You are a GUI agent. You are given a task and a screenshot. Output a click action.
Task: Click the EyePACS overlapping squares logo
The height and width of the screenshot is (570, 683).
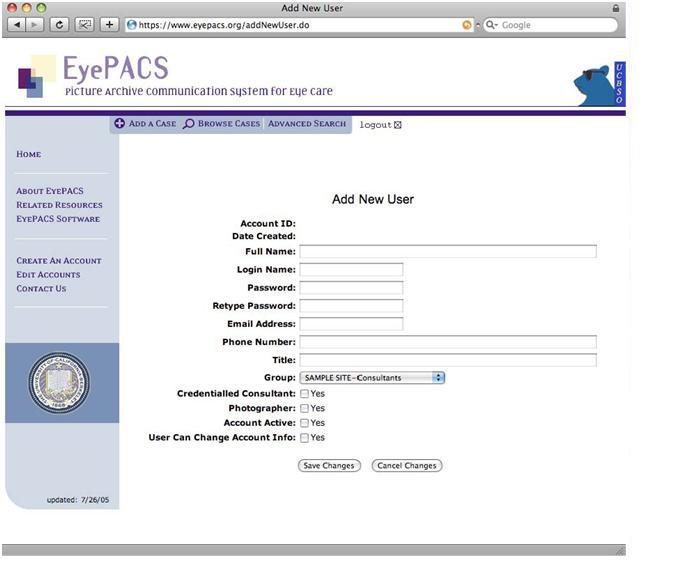tap(37, 77)
